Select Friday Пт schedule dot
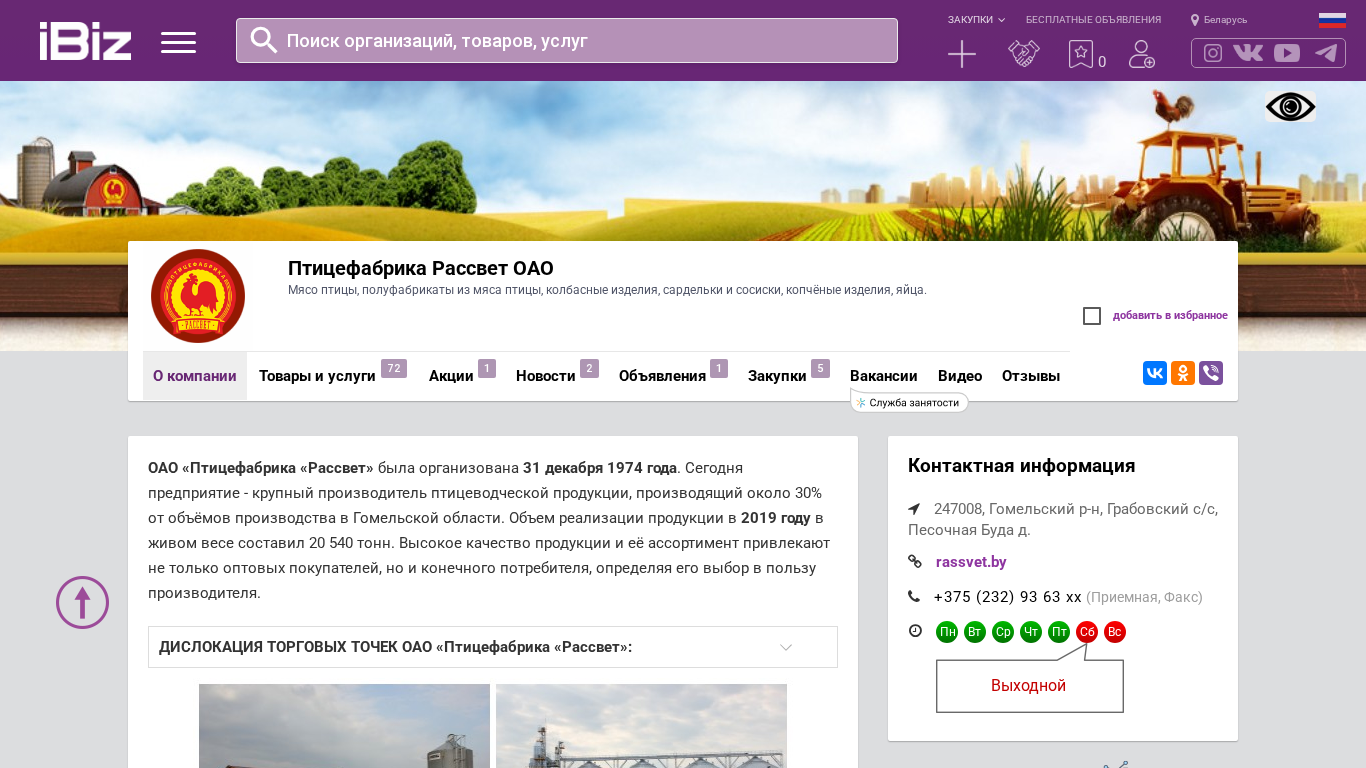The image size is (1366, 768). (x=1059, y=632)
